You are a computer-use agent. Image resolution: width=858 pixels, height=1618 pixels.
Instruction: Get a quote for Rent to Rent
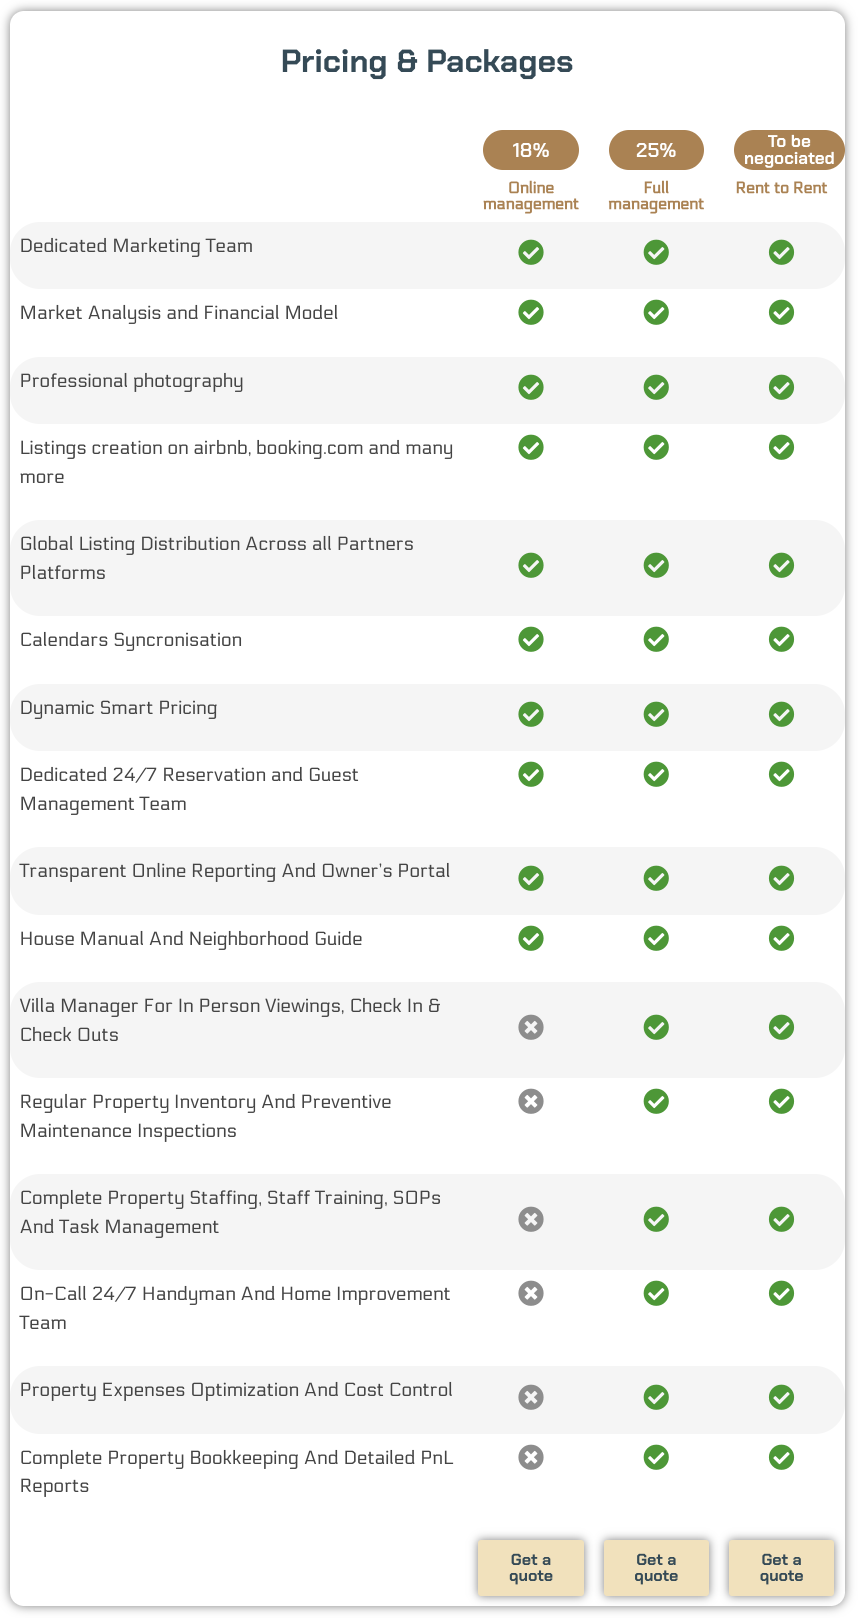point(781,1567)
